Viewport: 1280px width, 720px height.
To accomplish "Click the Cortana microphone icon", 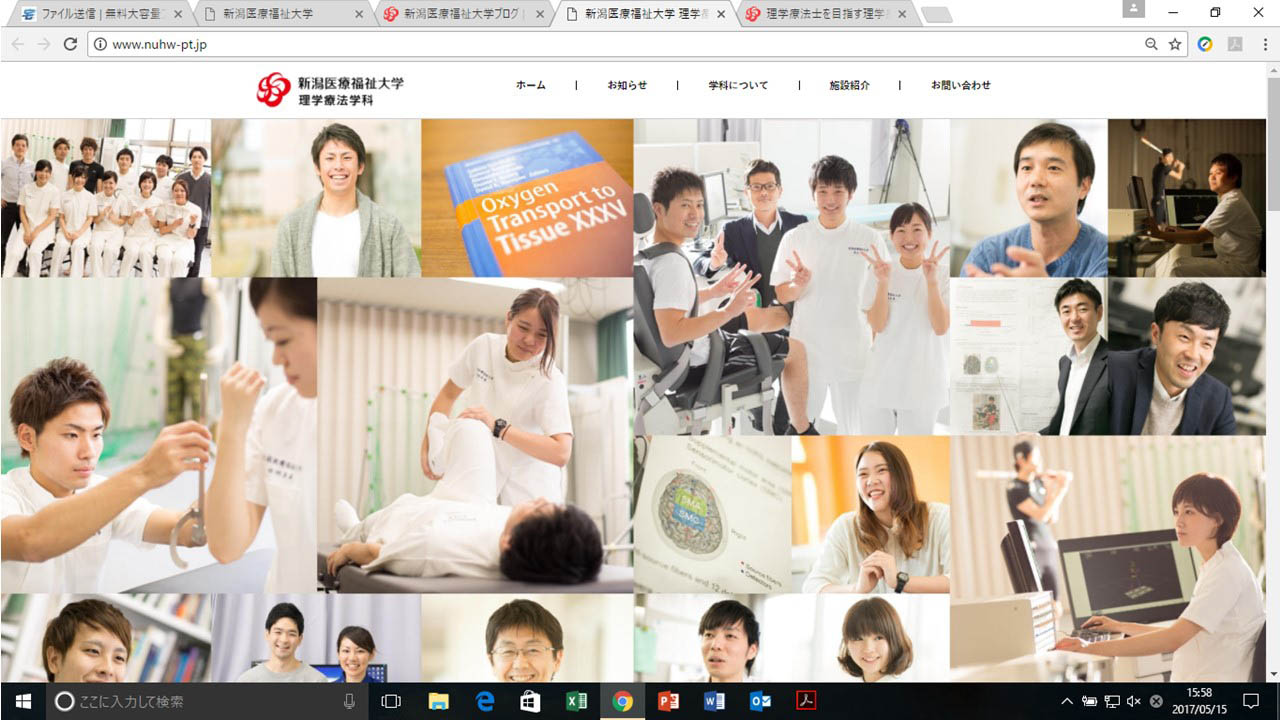I will (349, 701).
